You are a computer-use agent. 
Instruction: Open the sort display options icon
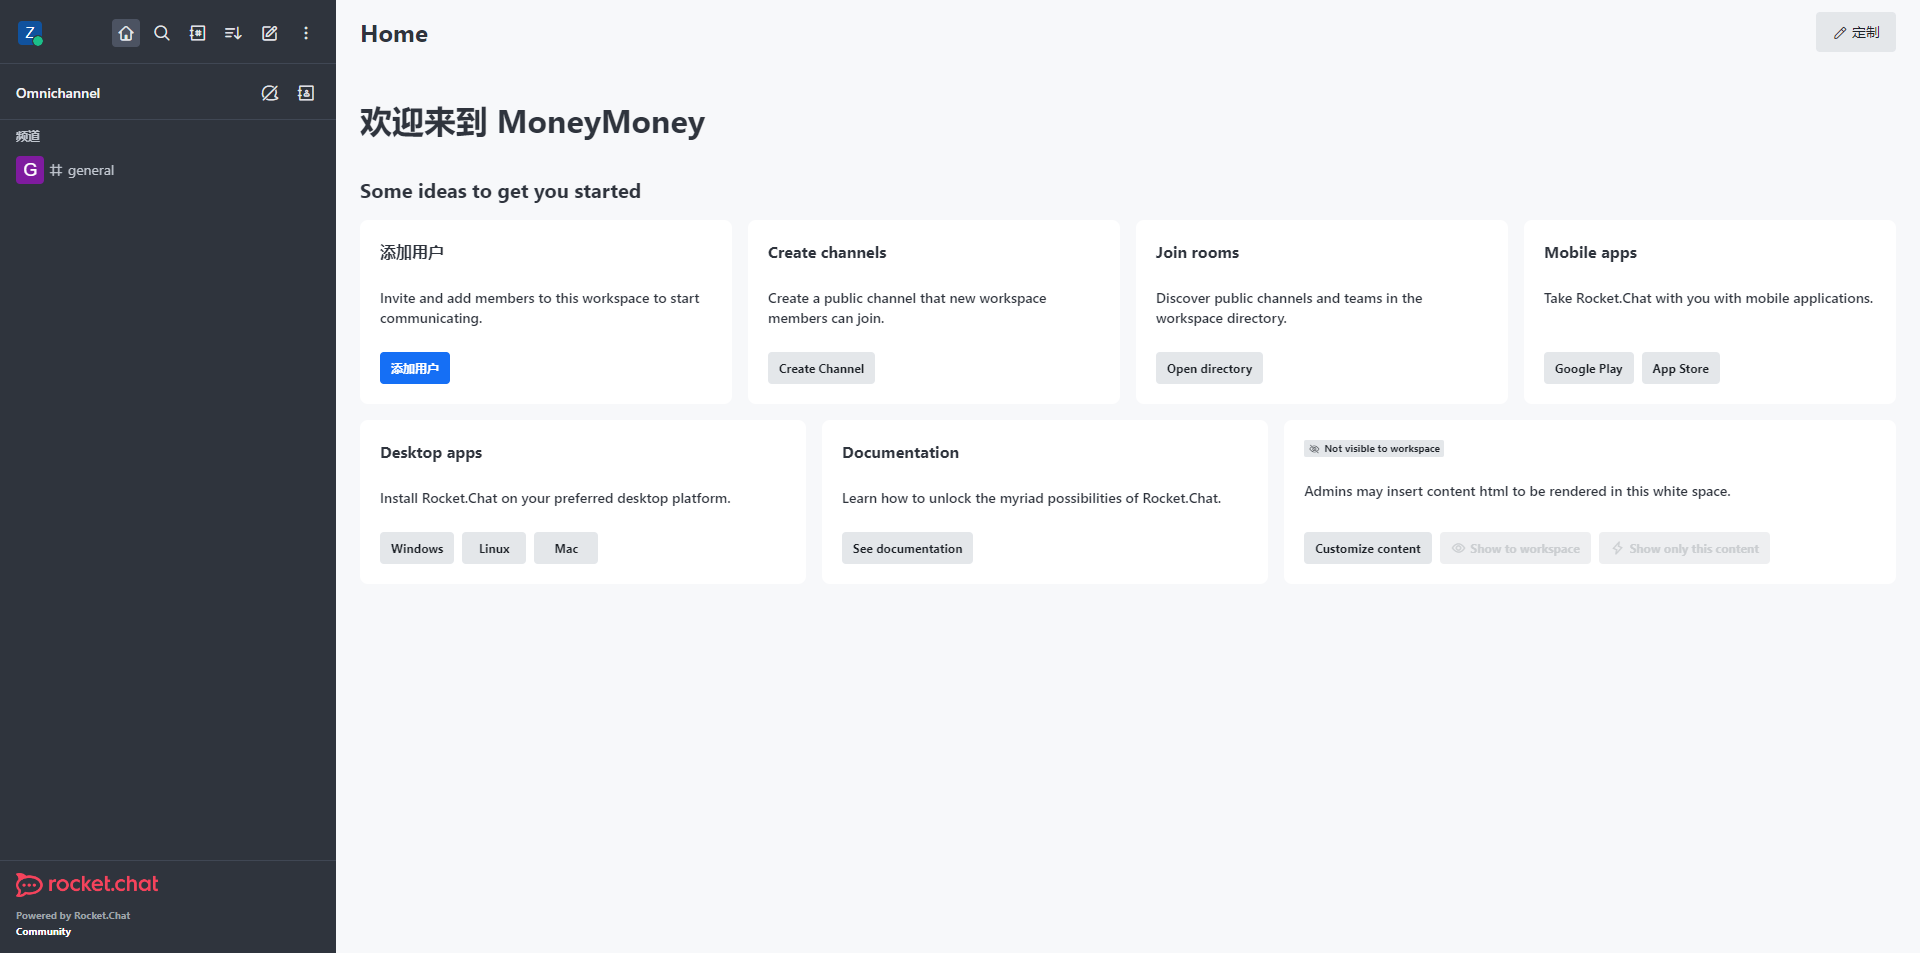pyautogui.click(x=233, y=33)
